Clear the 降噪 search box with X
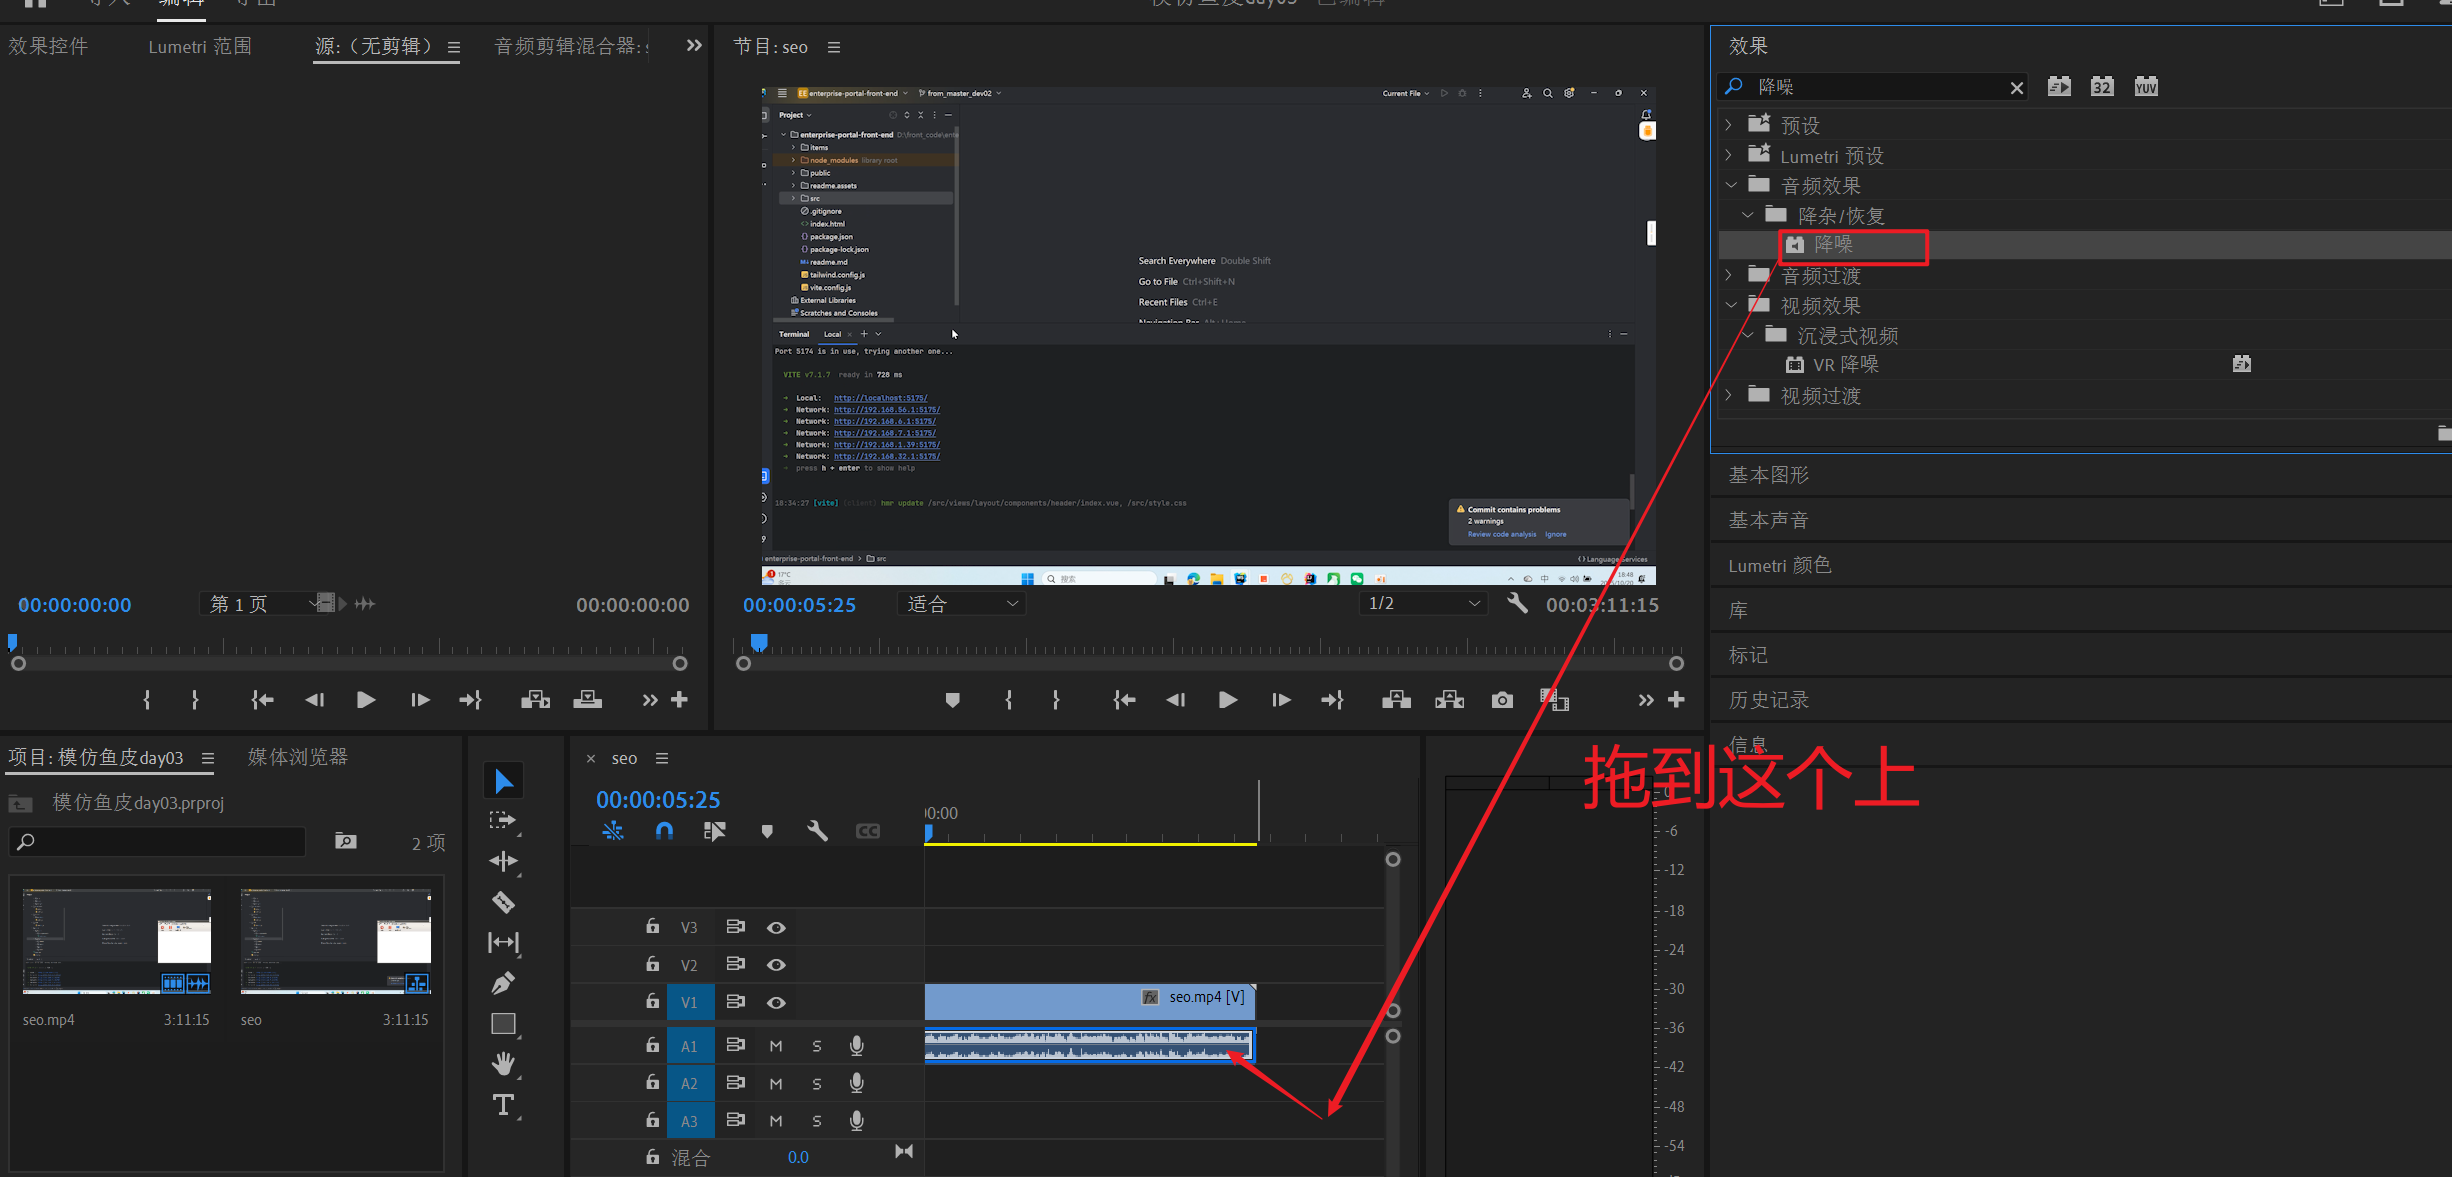 click(2016, 88)
